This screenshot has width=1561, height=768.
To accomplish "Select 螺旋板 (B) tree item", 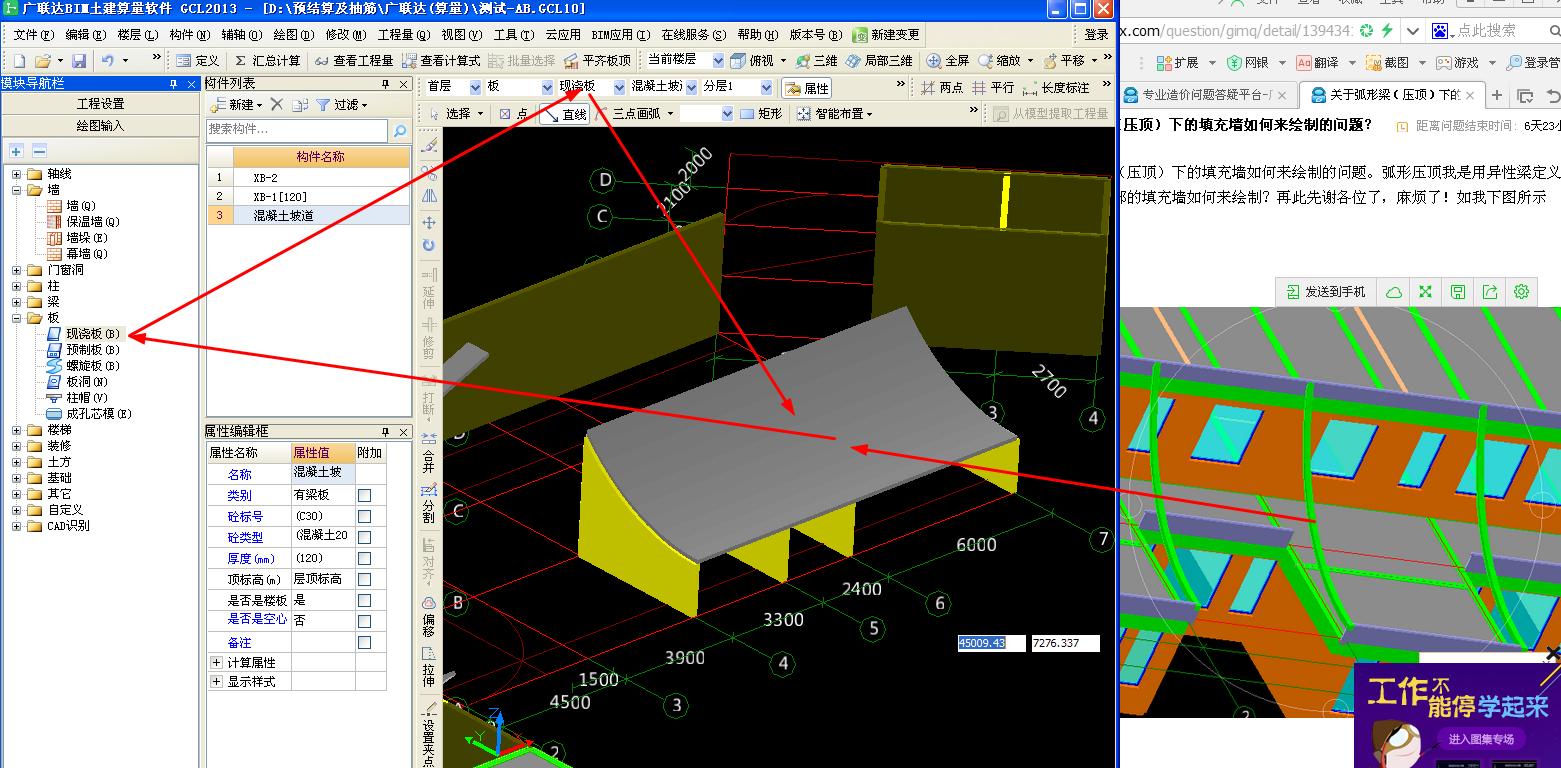I will click(93, 366).
